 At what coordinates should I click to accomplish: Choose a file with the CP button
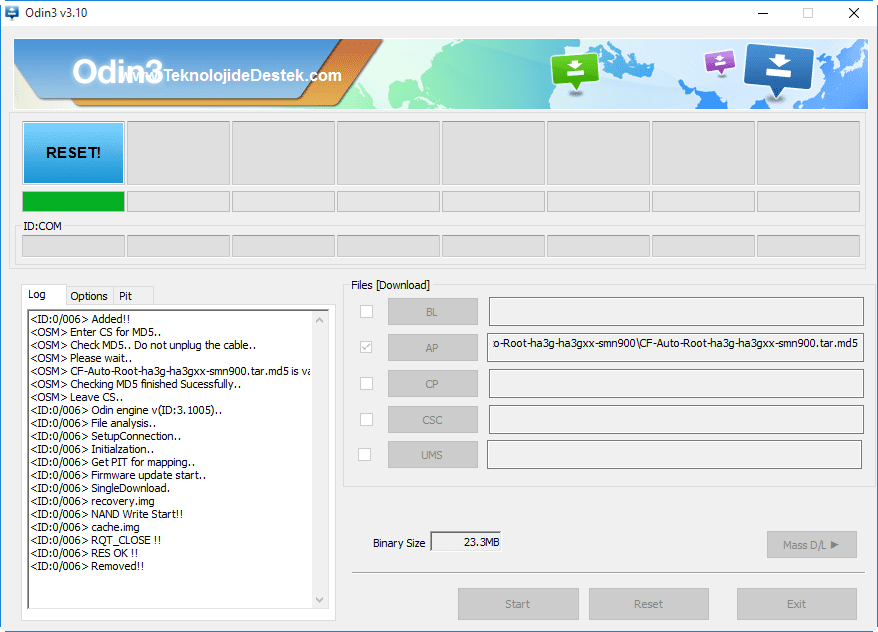(x=432, y=384)
